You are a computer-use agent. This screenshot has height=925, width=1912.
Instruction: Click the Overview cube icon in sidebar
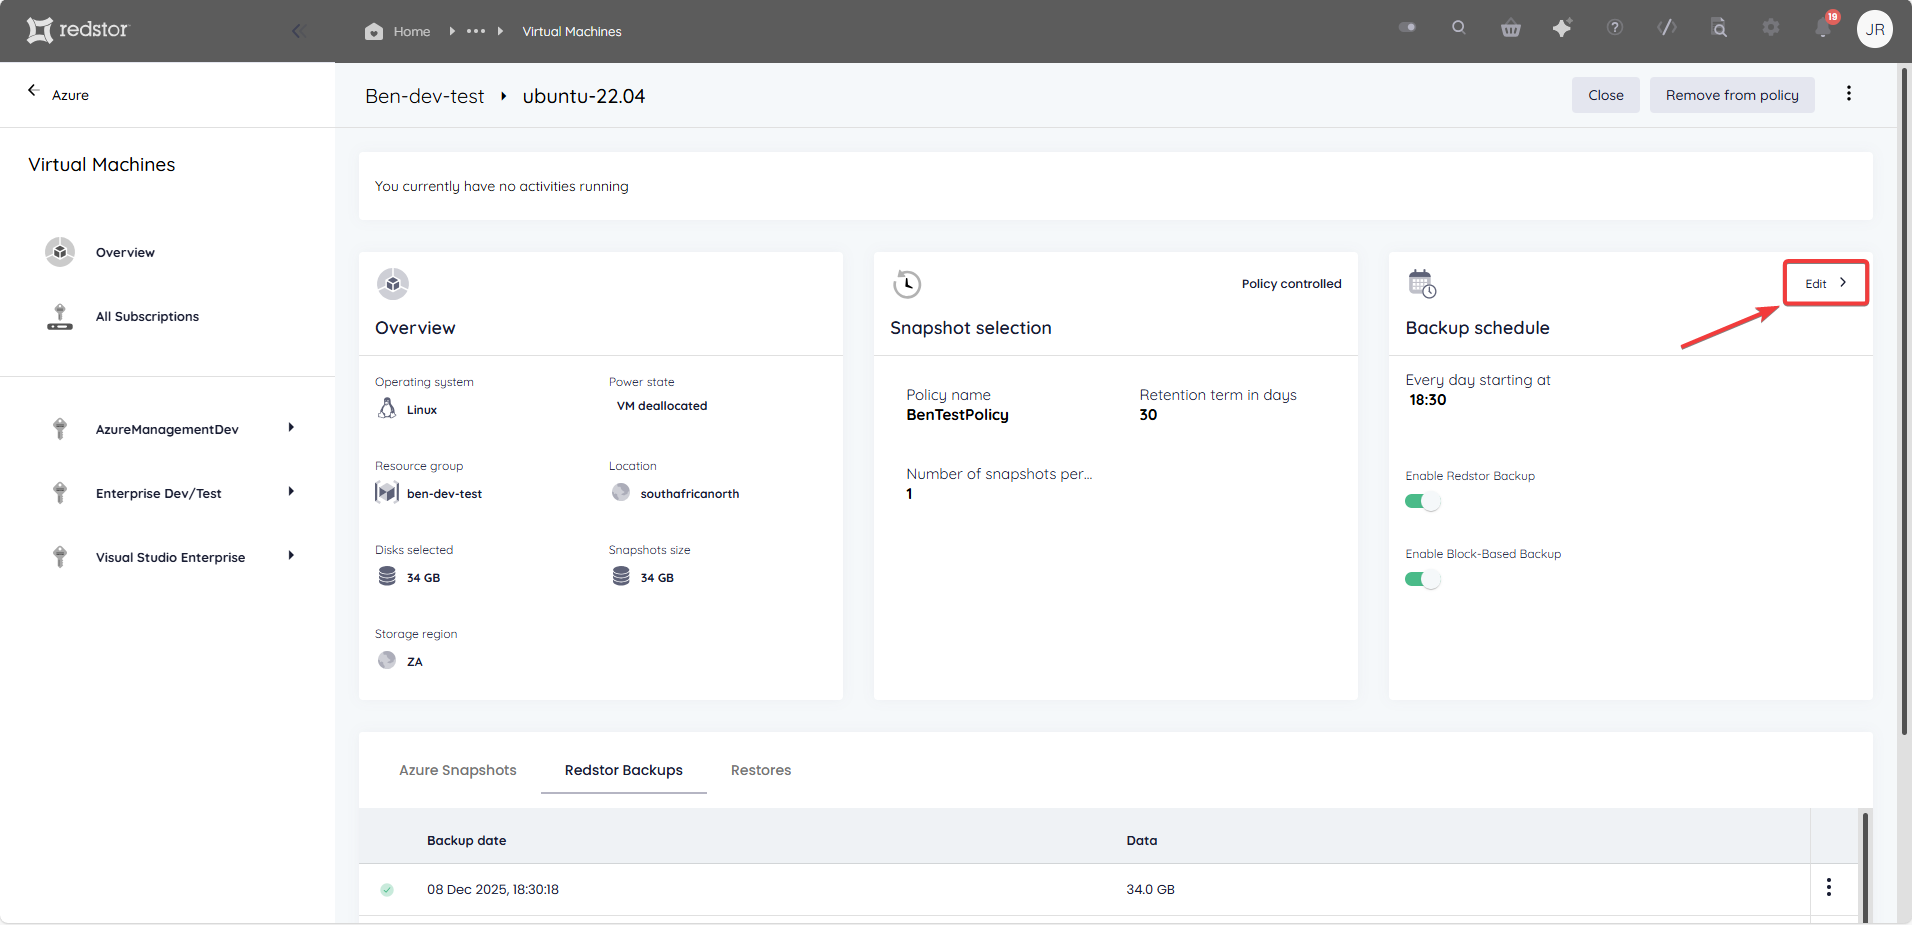pos(60,252)
